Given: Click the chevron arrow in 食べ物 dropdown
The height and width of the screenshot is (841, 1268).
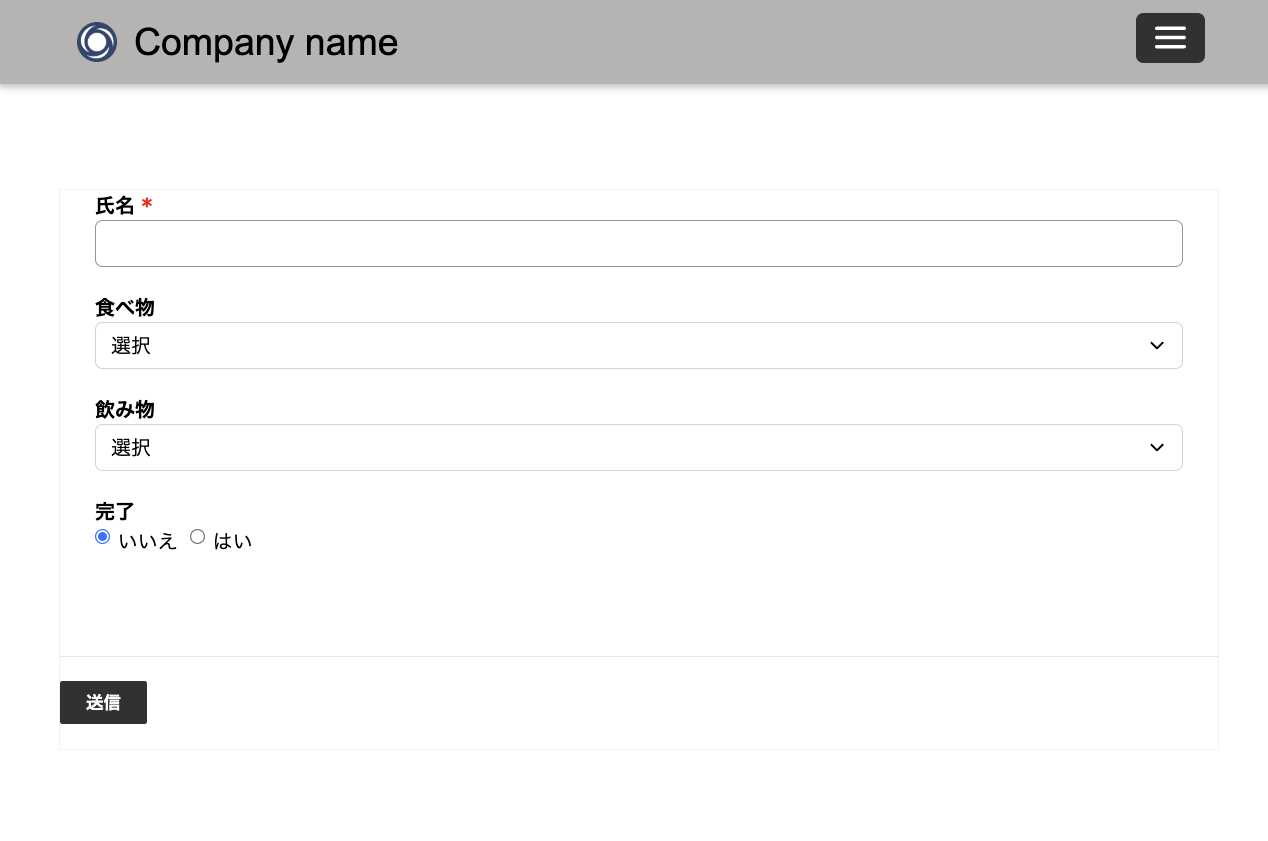Looking at the screenshot, I should point(1157,345).
